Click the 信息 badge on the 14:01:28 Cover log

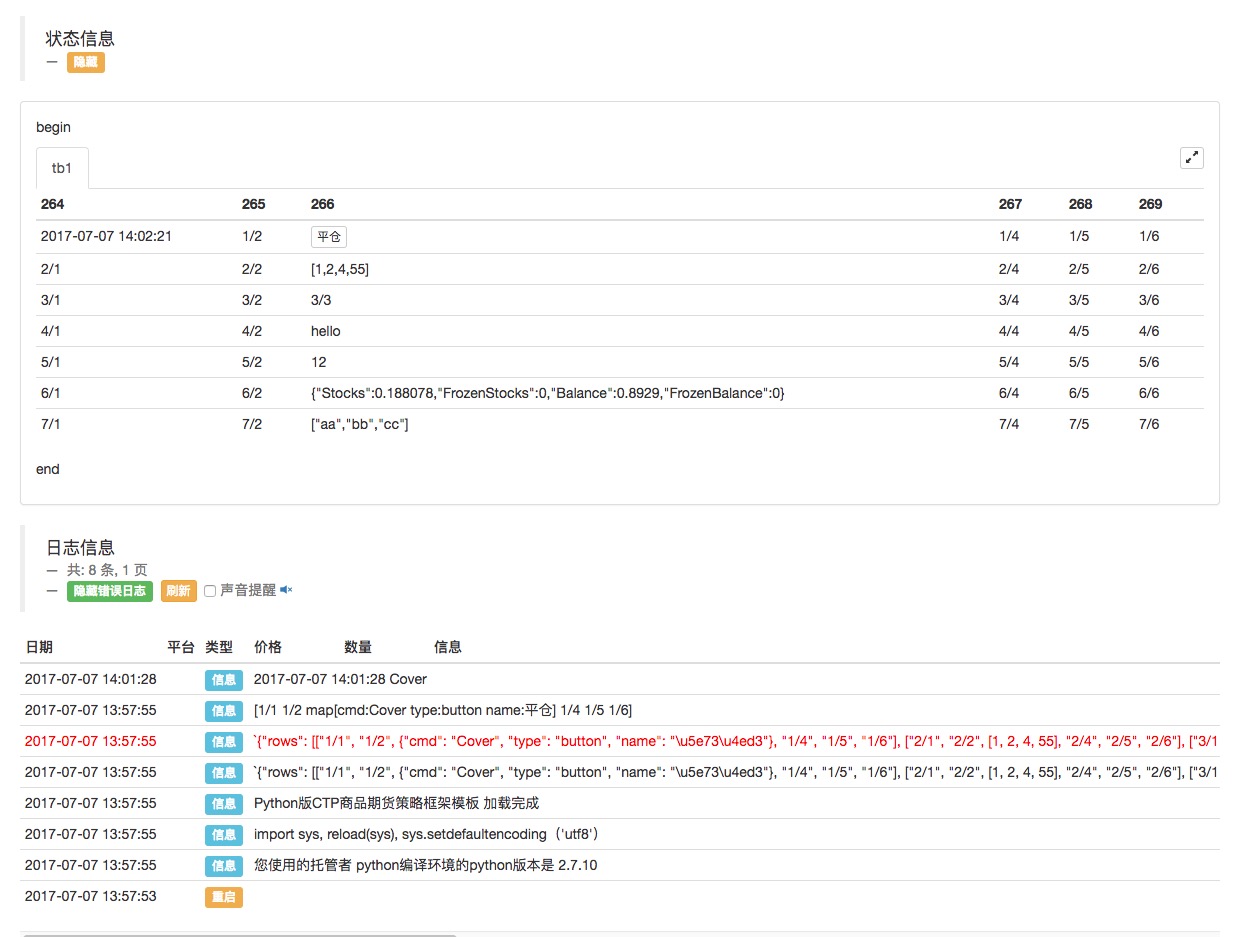coord(223,680)
